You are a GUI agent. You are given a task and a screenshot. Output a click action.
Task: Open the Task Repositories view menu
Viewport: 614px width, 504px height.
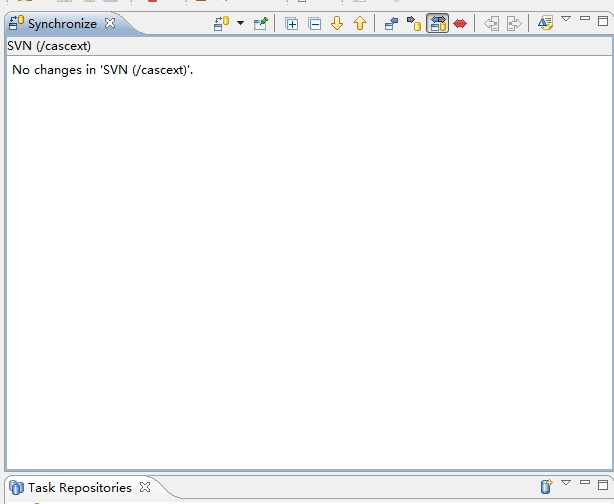click(566, 482)
